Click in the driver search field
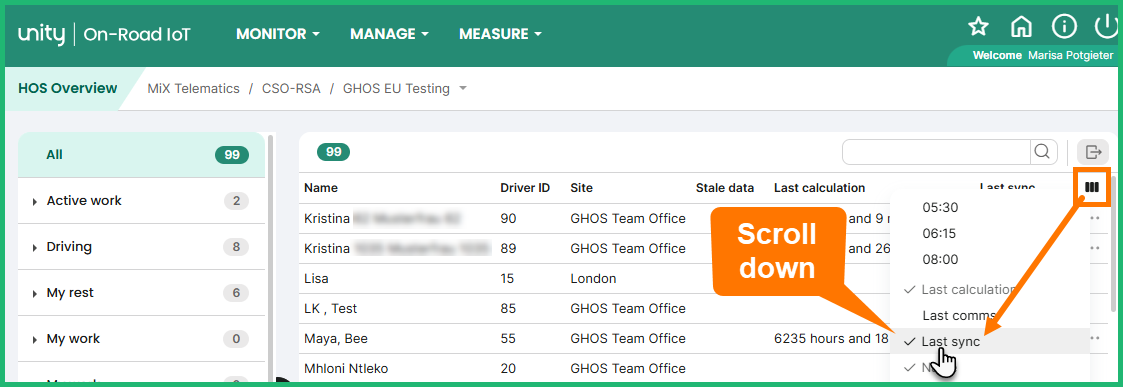 click(936, 152)
